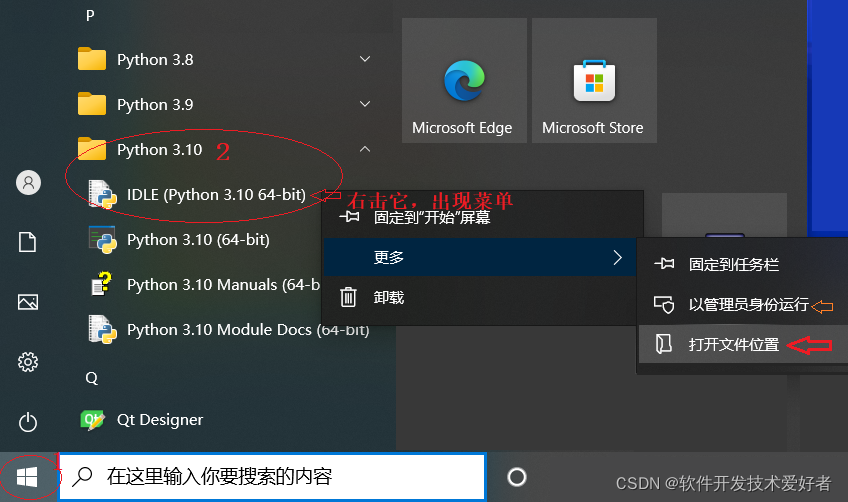The width and height of the screenshot is (848, 502).
Task: Launch Python 3.10 (64-bit) icon
Action: pyautogui.click(x=103, y=240)
